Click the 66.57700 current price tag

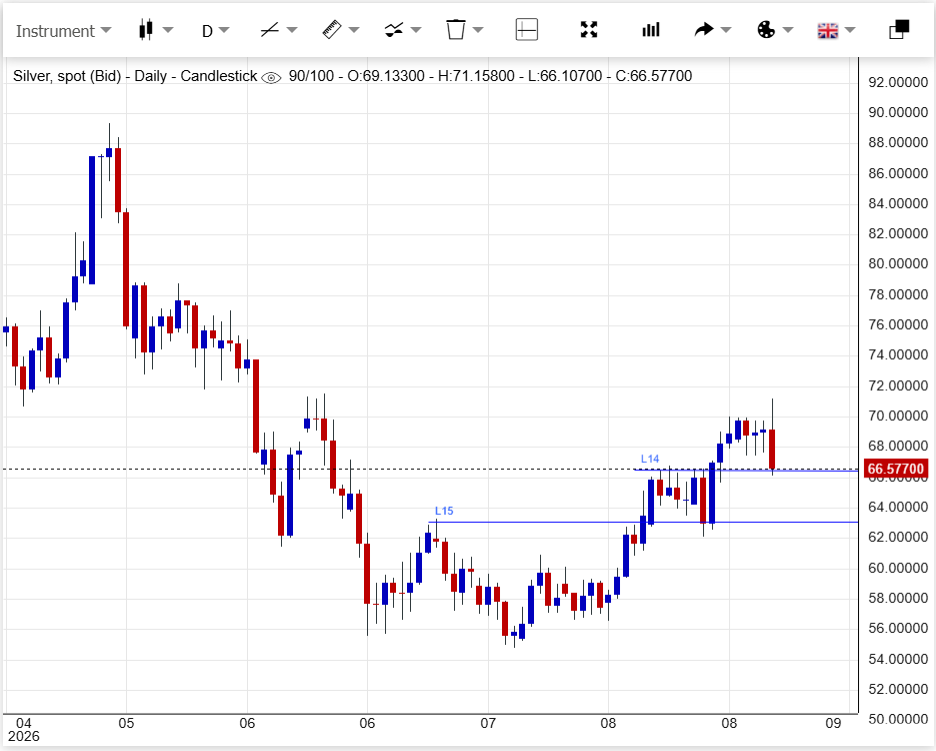[x=895, y=469]
